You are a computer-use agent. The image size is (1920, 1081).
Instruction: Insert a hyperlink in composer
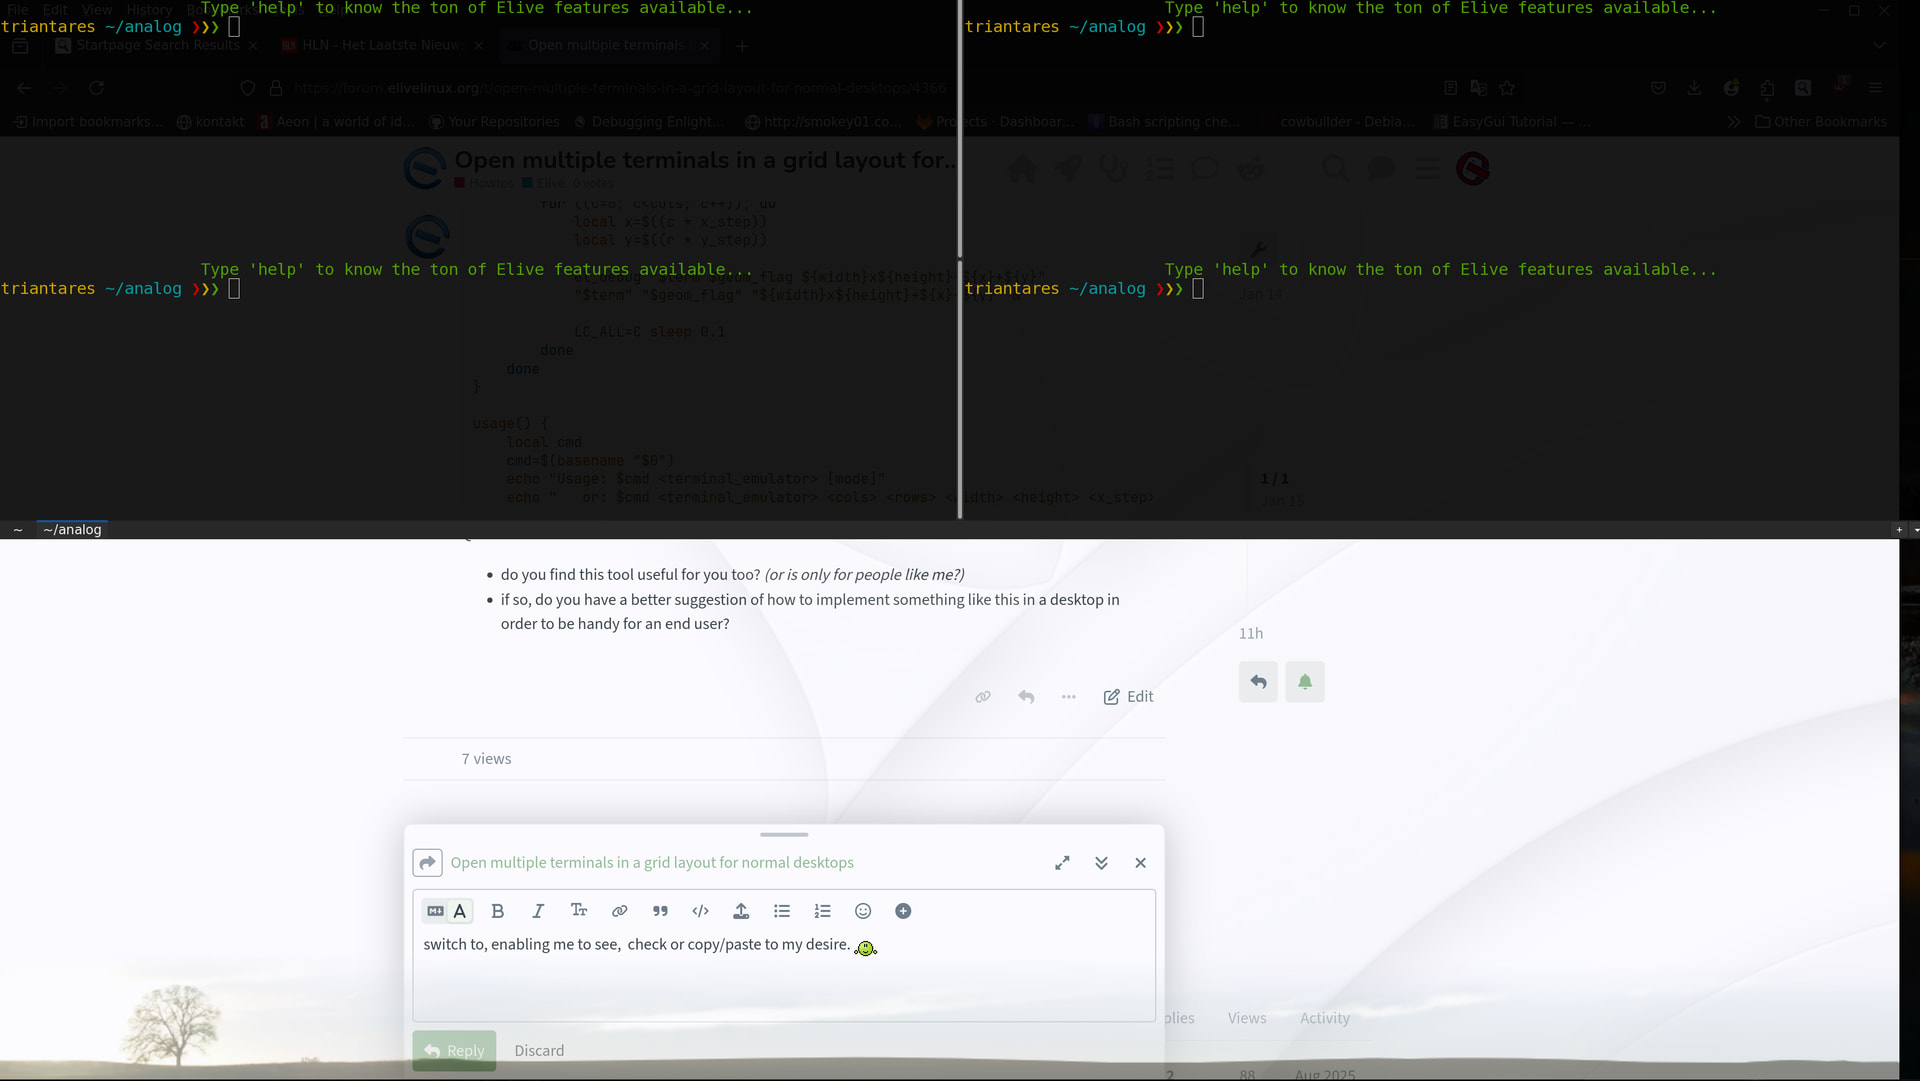[619, 911]
